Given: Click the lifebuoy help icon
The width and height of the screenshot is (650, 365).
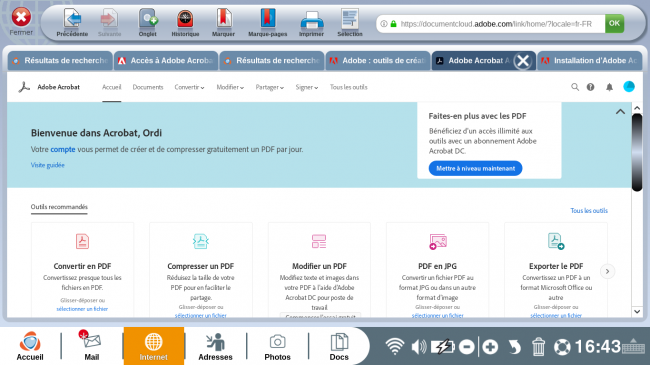Looking at the screenshot, I should [562, 347].
